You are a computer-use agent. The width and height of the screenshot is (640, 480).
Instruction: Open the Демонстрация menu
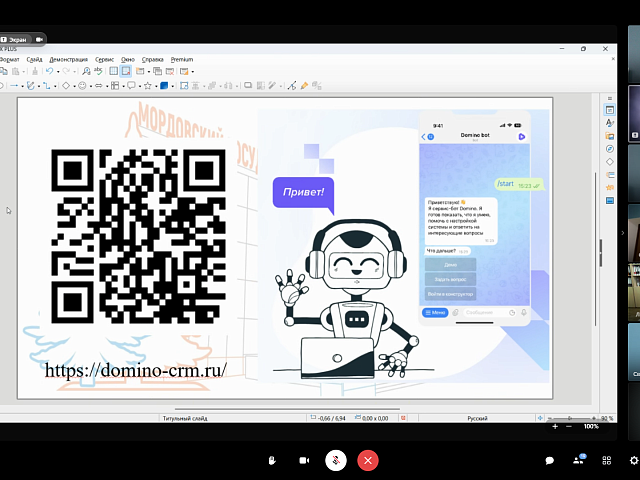tap(69, 60)
